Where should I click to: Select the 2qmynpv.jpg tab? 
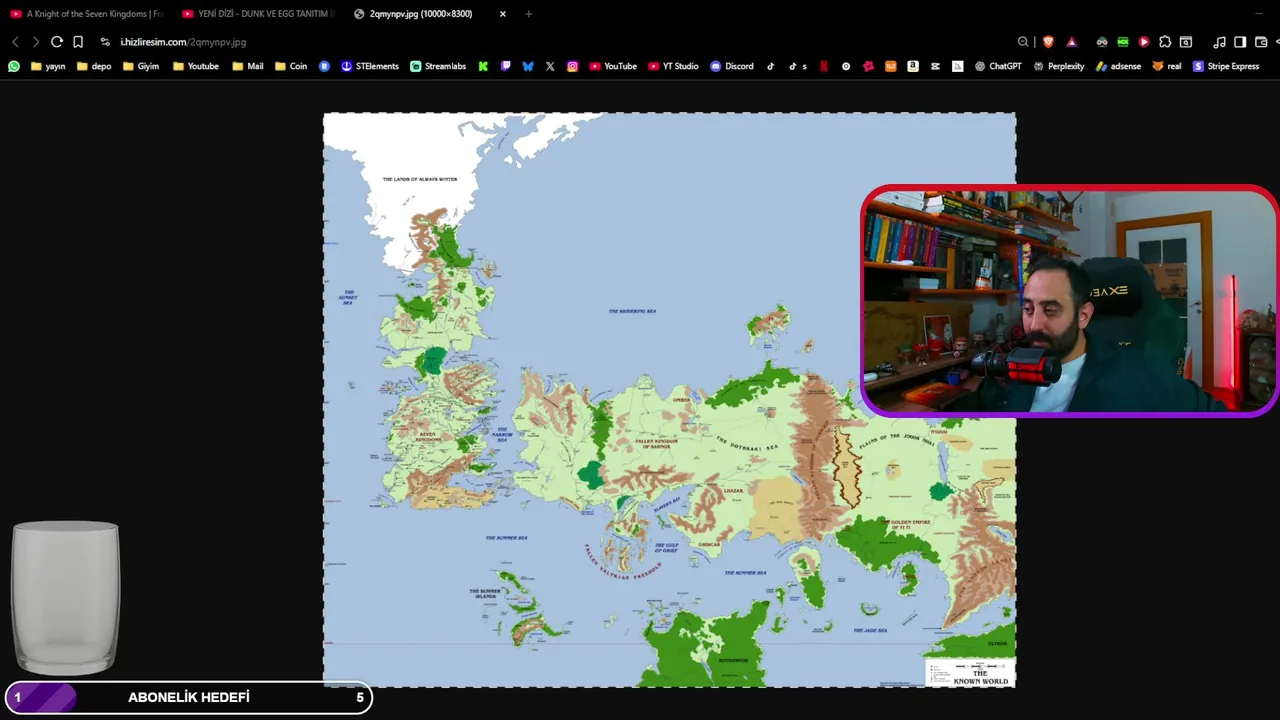420,14
